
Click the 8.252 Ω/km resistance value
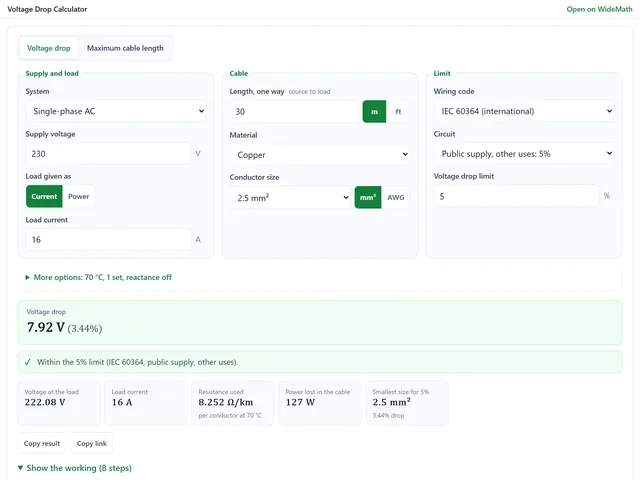226,402
